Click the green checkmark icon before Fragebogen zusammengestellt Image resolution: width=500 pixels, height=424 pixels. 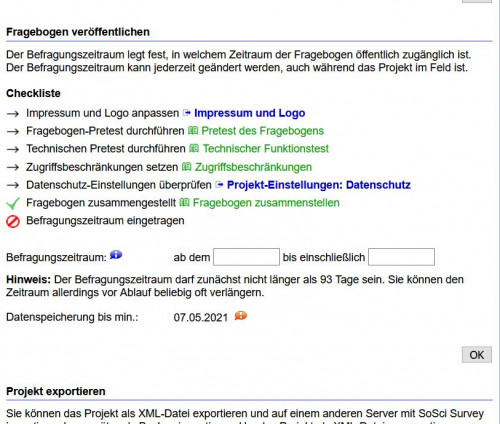click(x=13, y=203)
